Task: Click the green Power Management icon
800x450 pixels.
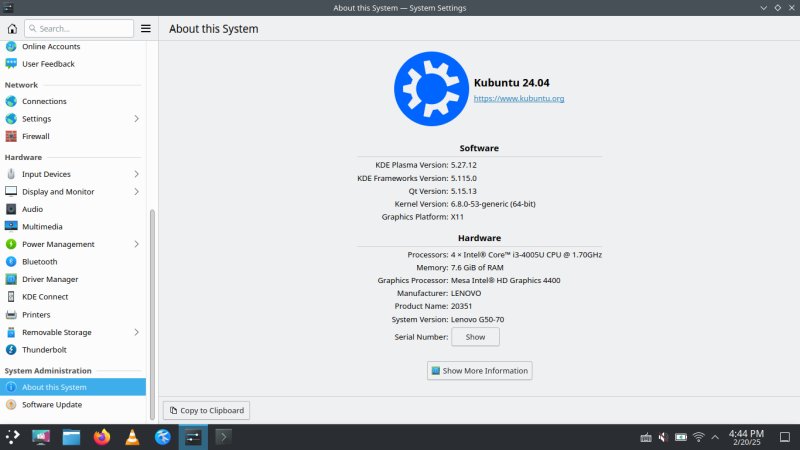Action: [x=11, y=244]
